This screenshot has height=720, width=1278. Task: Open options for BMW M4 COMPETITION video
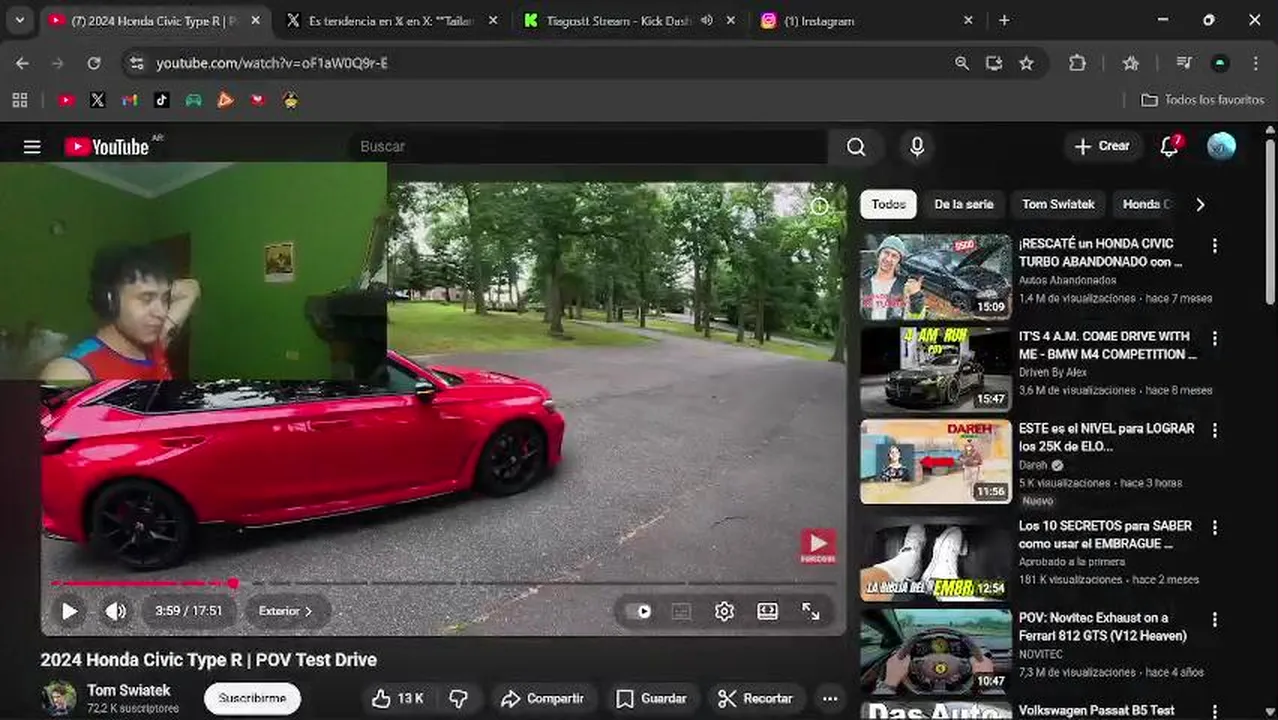click(1215, 339)
